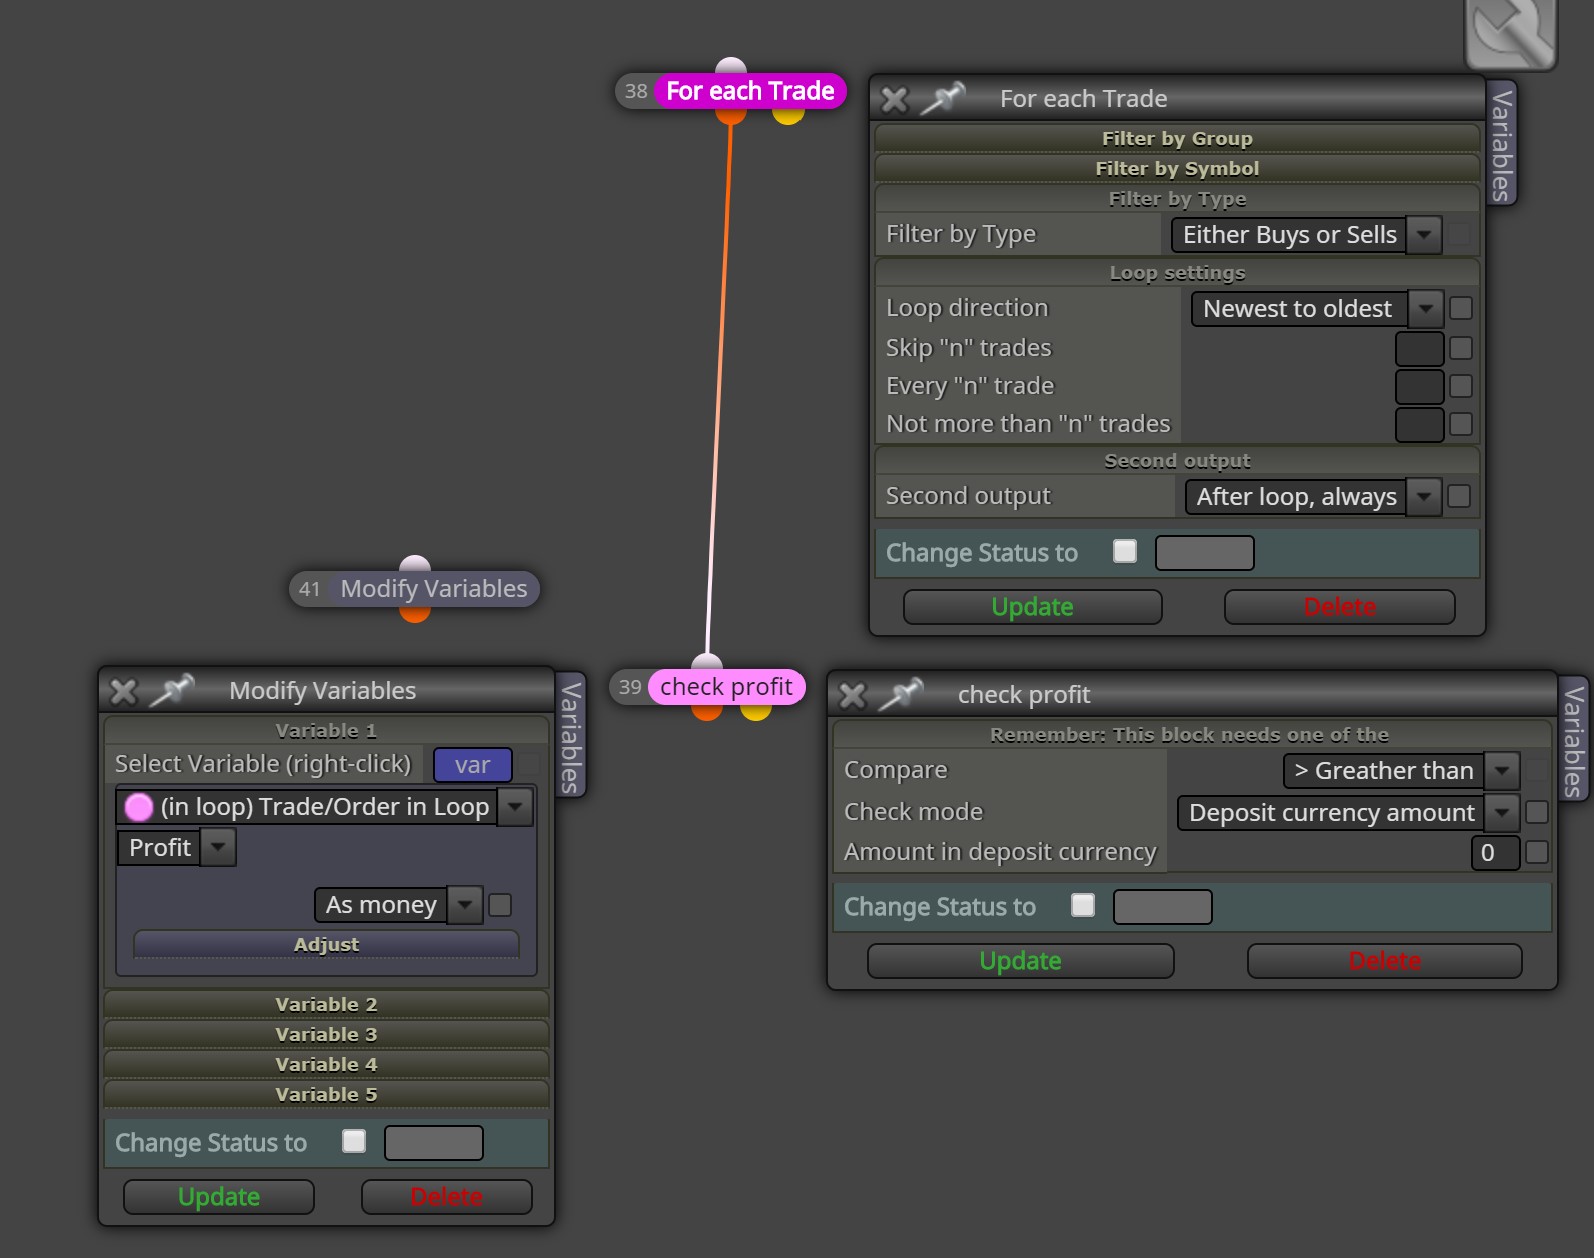Click the pink circle icon beside Trade/Order in Loop
1594x1258 pixels.
[x=139, y=806]
